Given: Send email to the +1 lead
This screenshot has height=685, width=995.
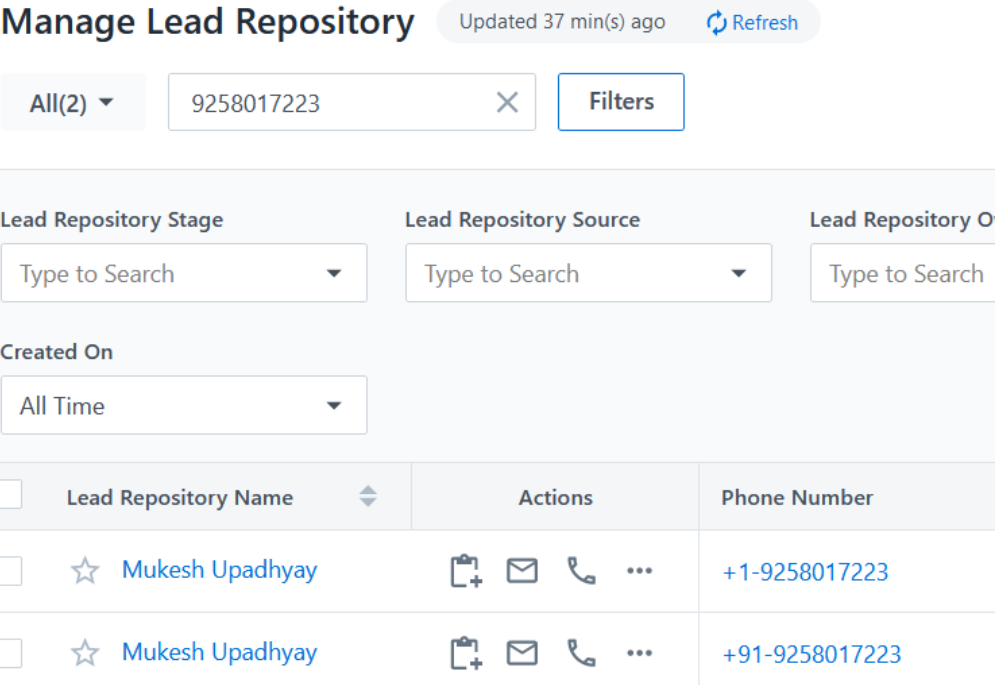Looking at the screenshot, I should coord(522,571).
